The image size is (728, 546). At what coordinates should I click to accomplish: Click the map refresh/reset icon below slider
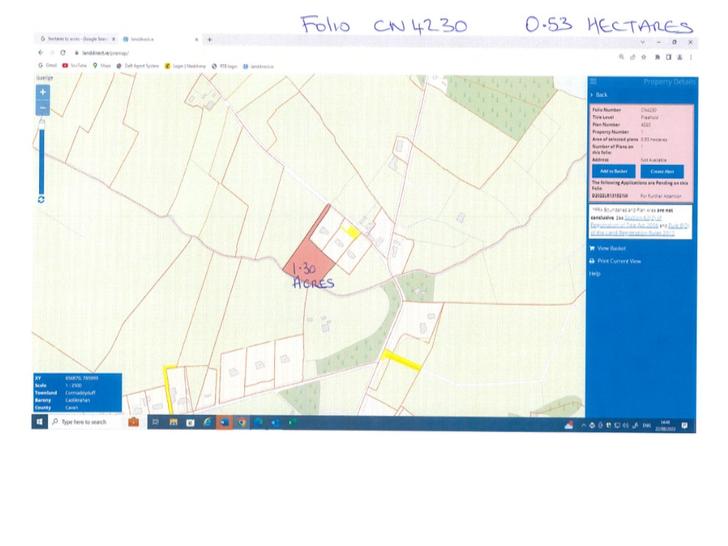(41, 199)
